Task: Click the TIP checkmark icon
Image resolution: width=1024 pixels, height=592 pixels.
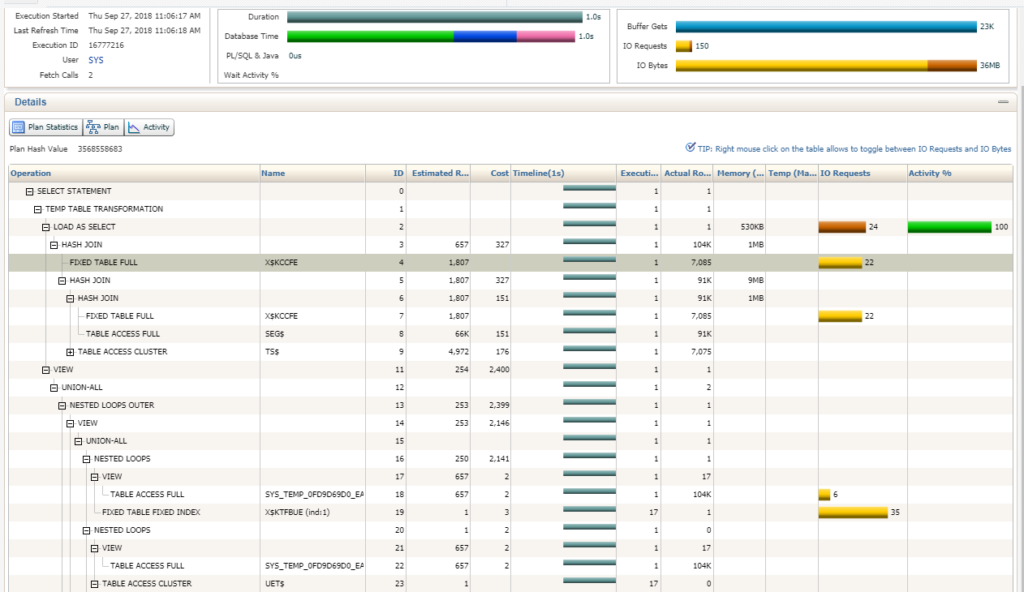Action: 691,147
